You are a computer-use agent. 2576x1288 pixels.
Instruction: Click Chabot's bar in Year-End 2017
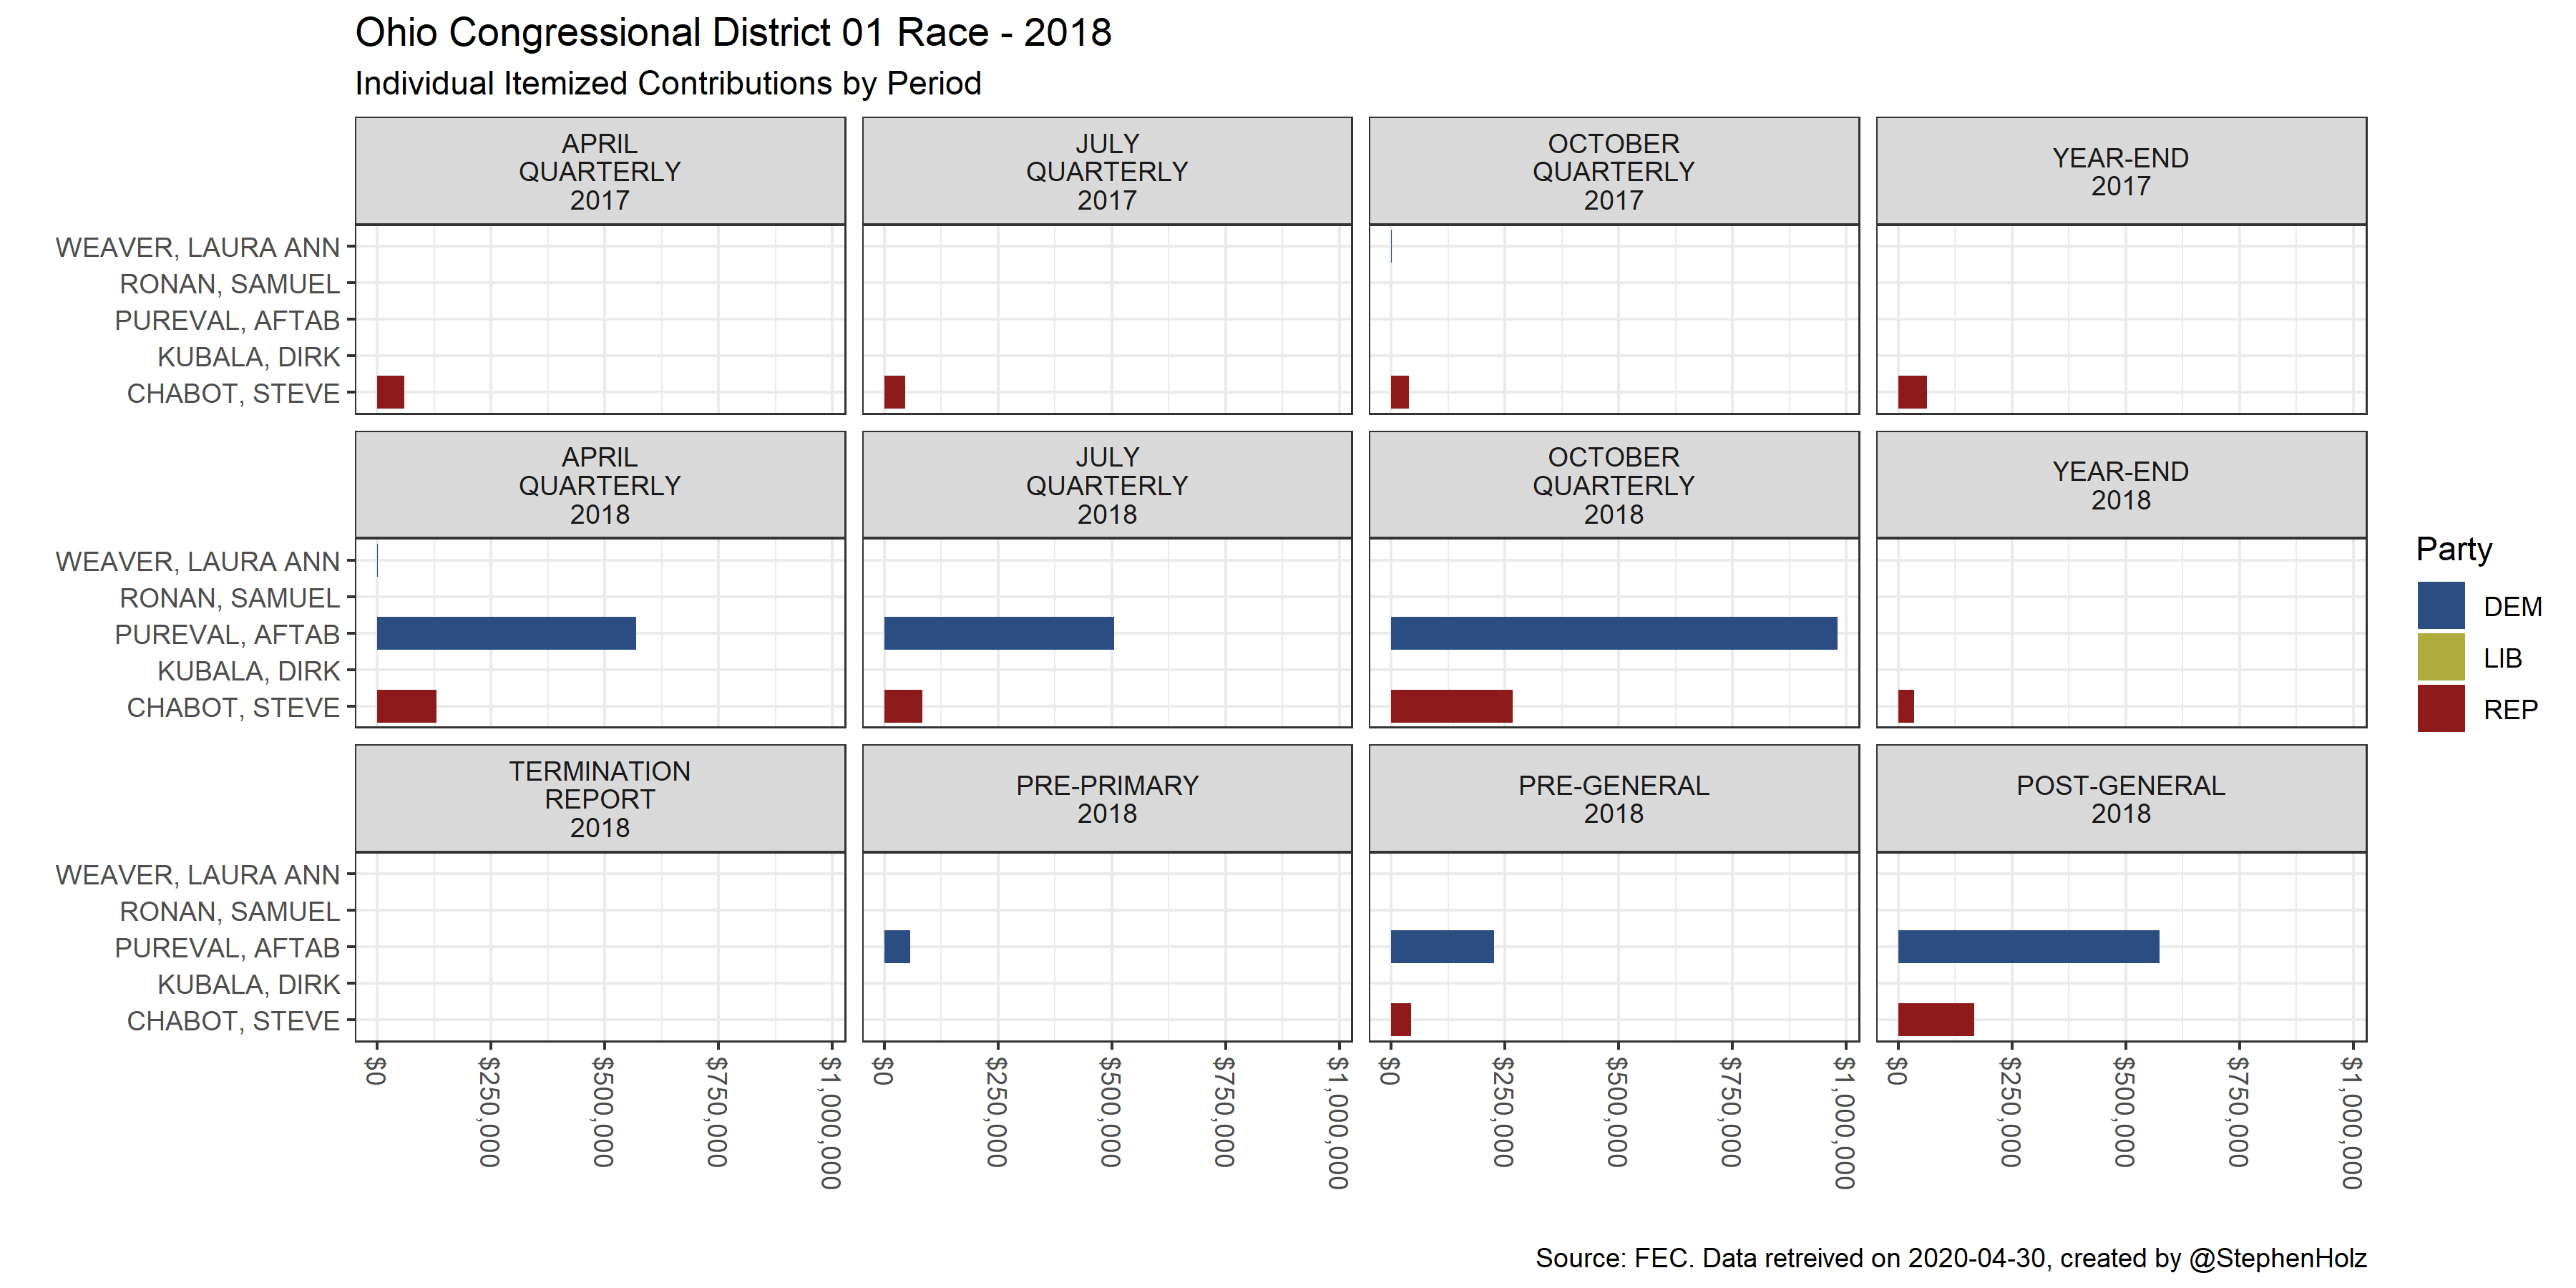point(1912,392)
